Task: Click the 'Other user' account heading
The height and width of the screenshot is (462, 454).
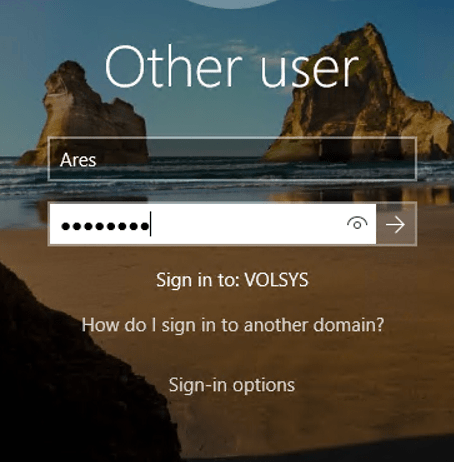Action: (x=232, y=68)
